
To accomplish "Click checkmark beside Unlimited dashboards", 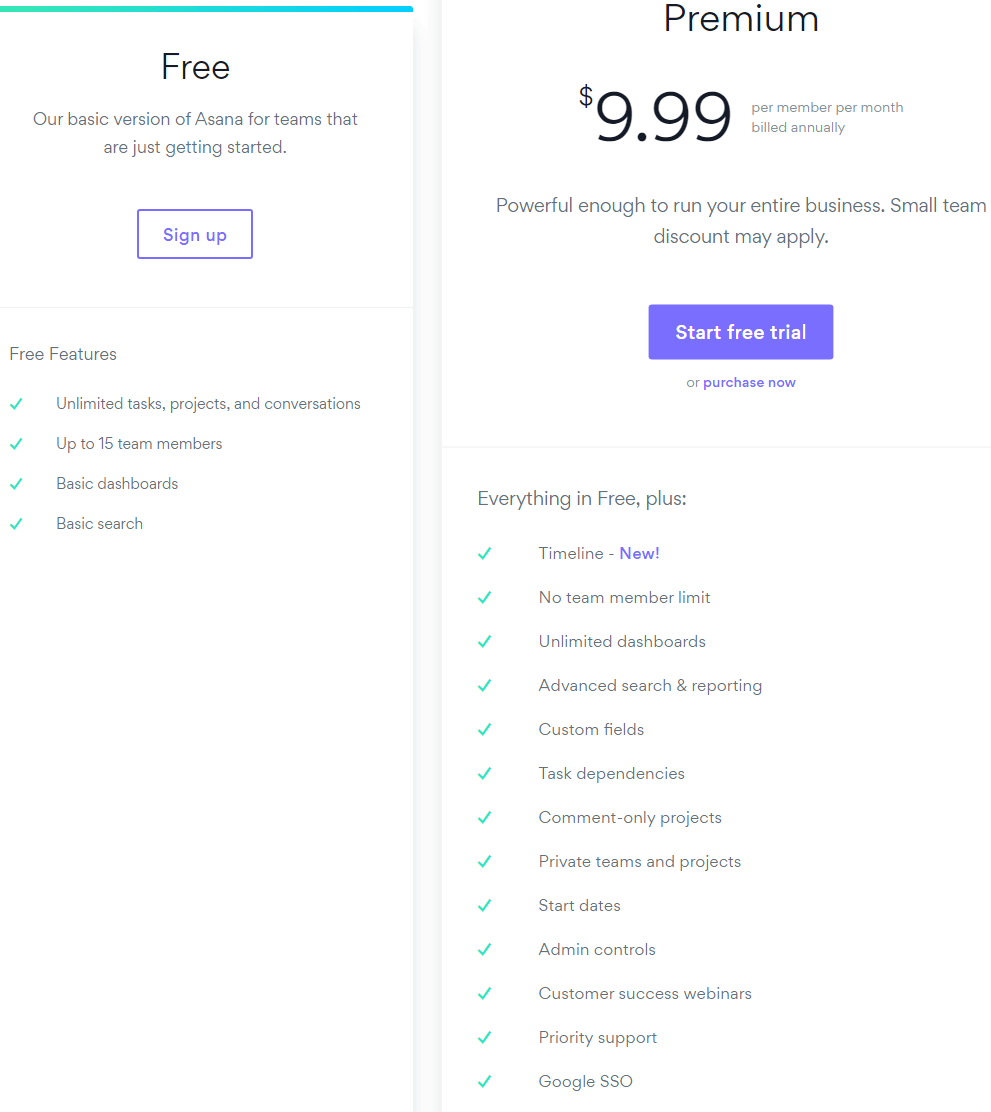I will click(x=485, y=642).
